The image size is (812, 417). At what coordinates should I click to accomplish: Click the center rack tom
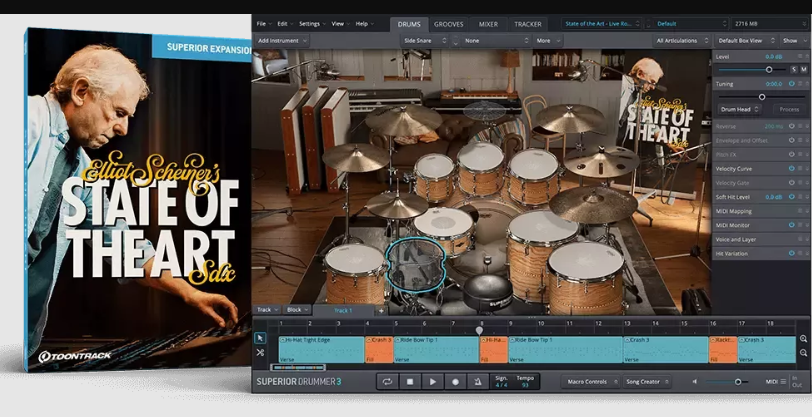(x=481, y=168)
